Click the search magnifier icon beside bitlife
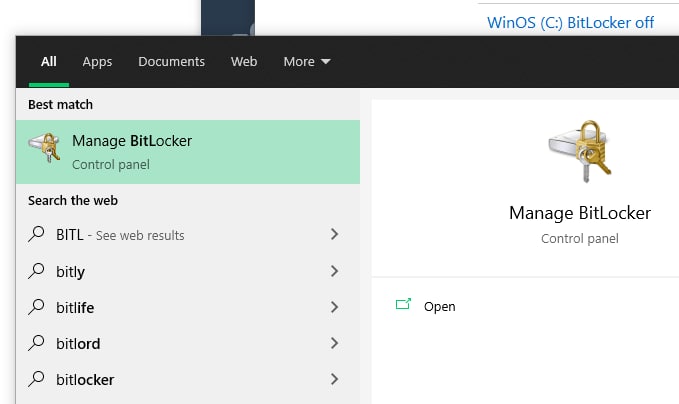679x404 pixels. point(36,307)
